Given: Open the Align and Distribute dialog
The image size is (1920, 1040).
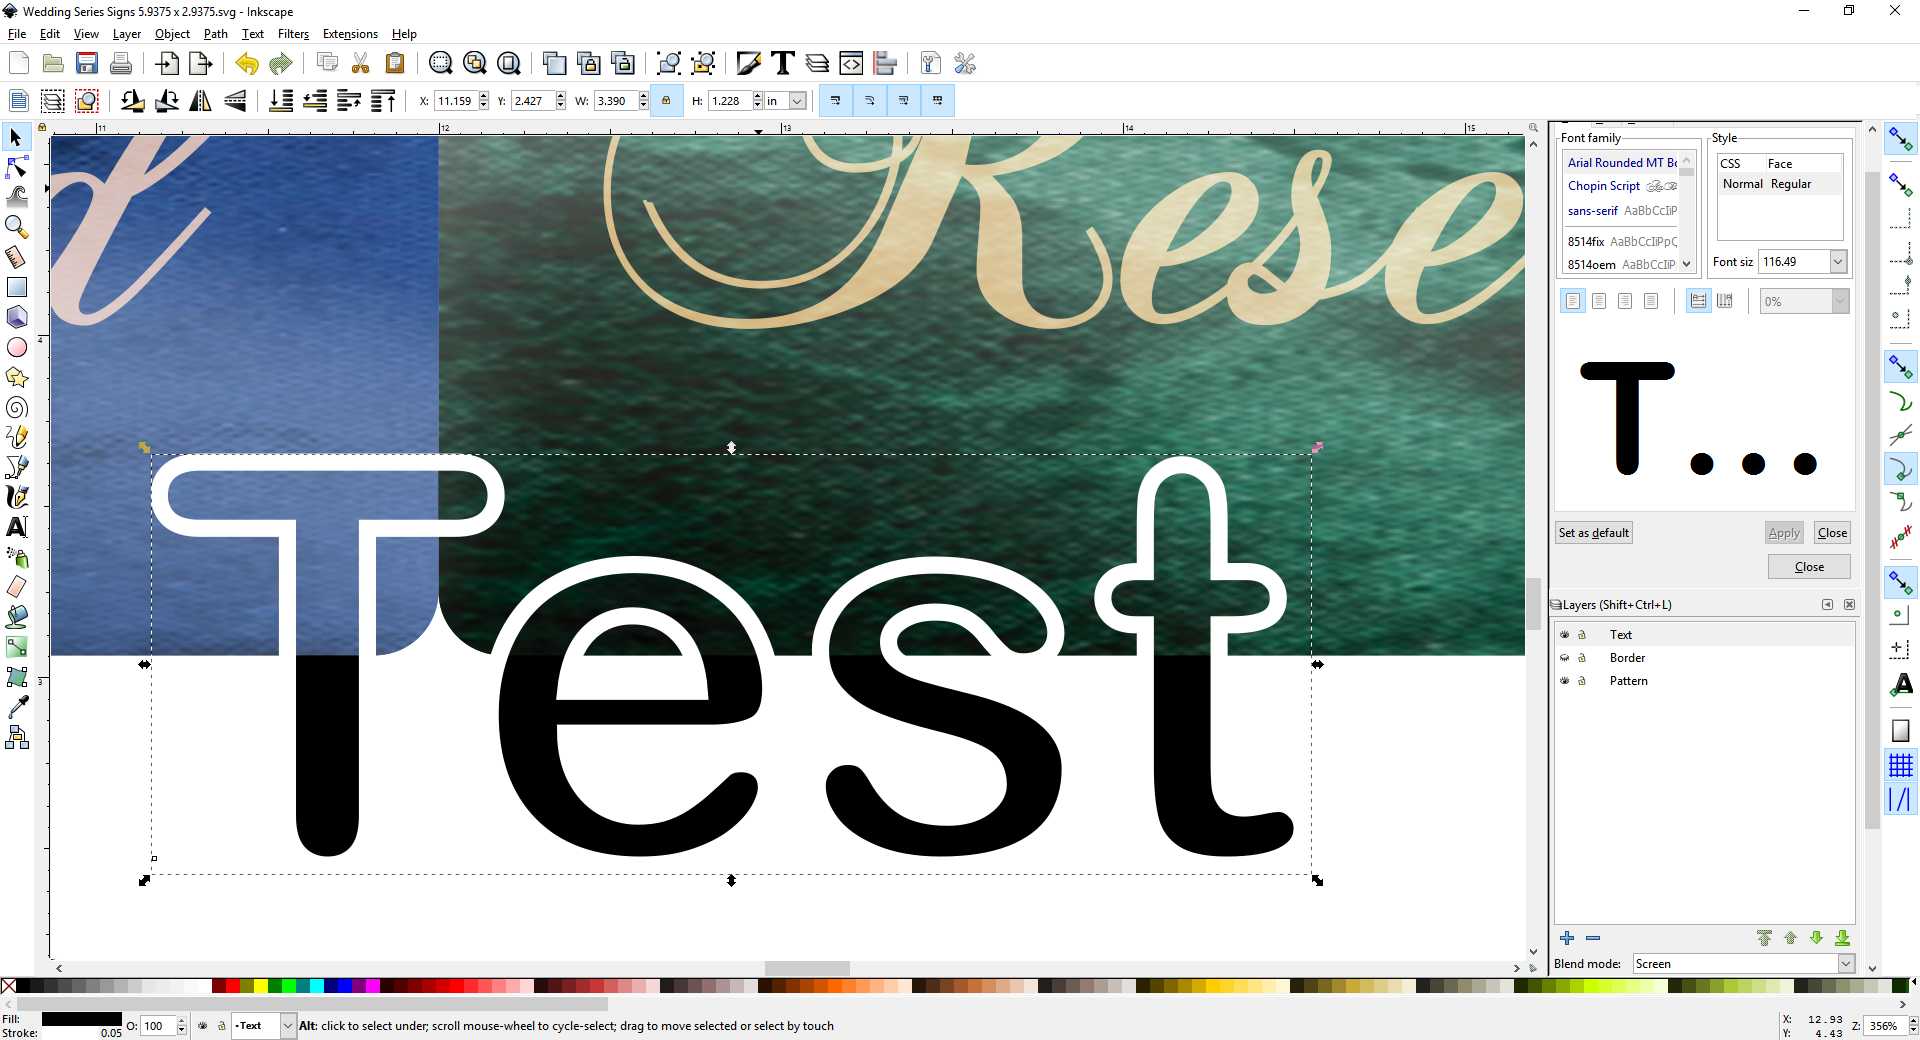Looking at the screenshot, I should (x=886, y=63).
